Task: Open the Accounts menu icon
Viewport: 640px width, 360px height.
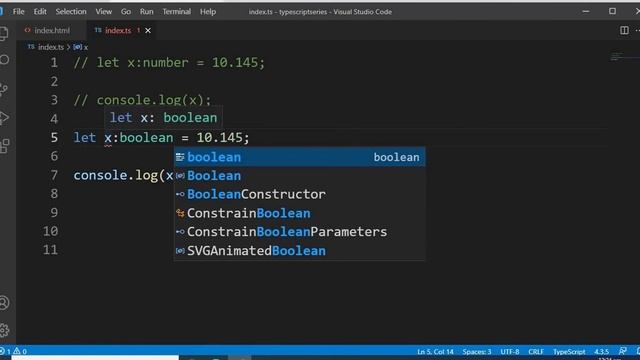Action: (4, 303)
